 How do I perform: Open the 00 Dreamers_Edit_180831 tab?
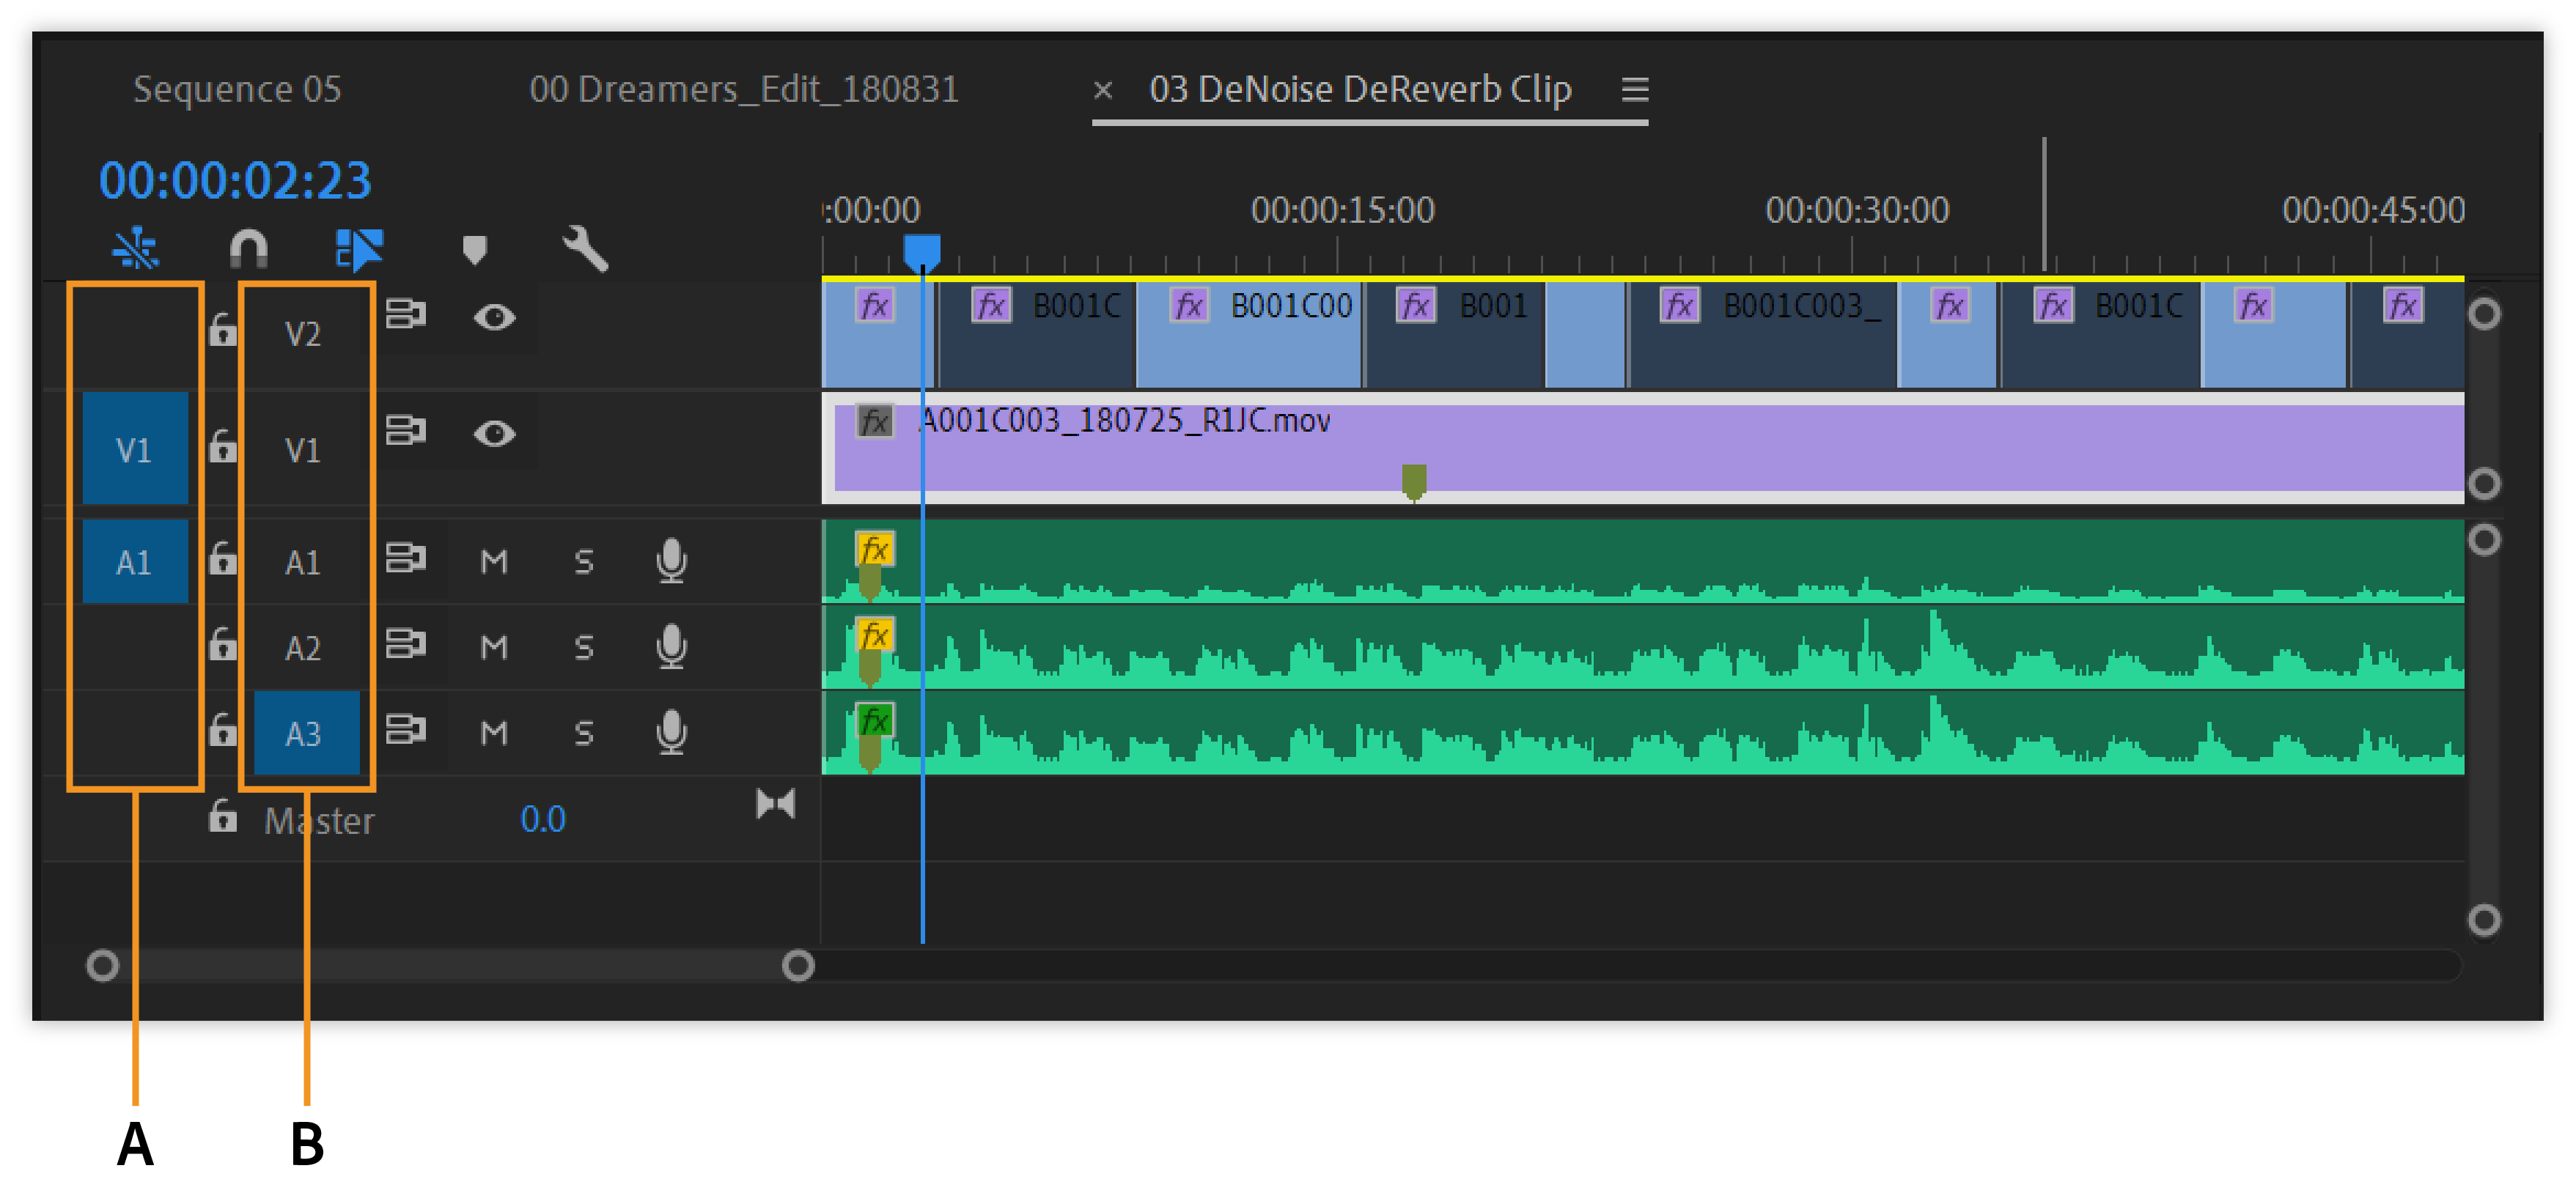point(743,90)
